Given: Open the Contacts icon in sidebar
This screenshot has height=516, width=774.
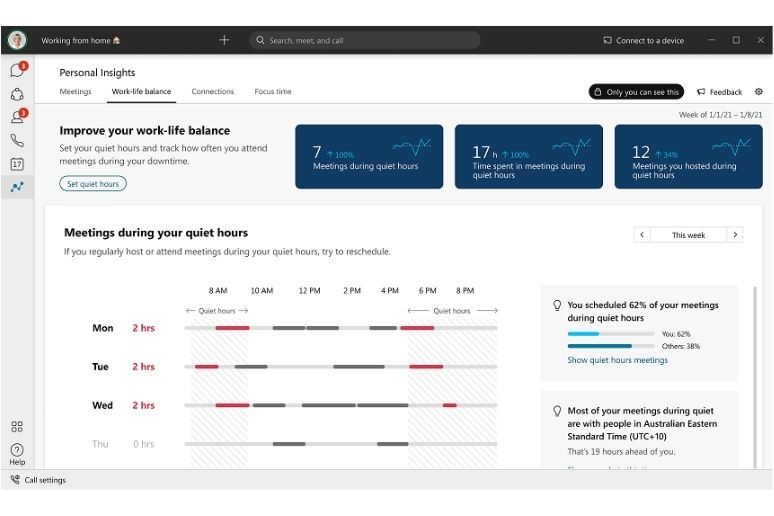Looking at the screenshot, I should pos(18,117).
